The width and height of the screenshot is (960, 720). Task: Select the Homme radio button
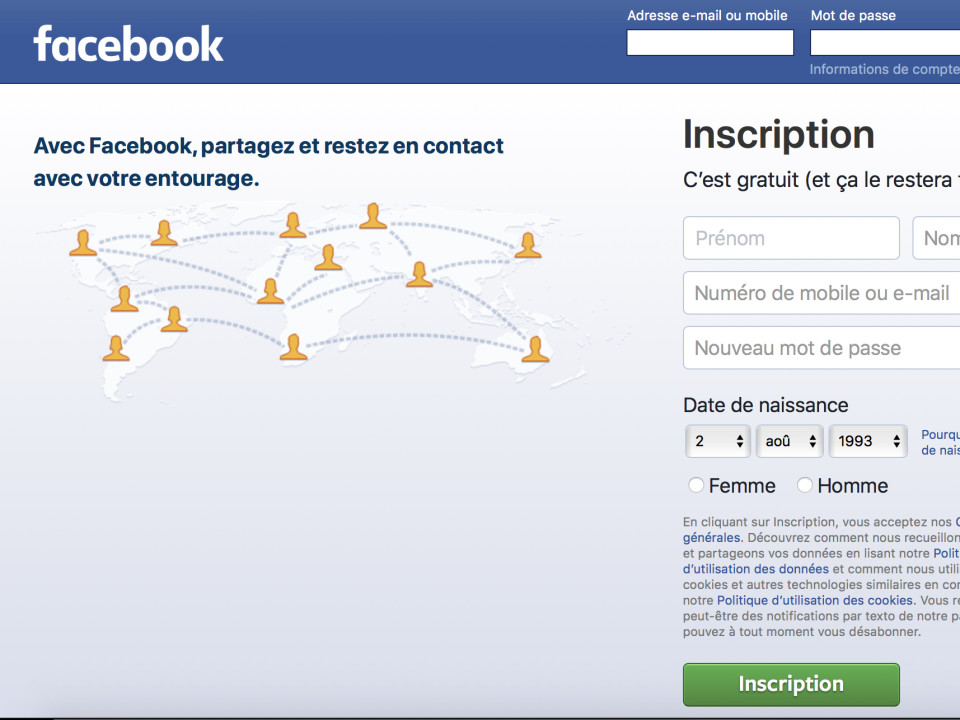(x=805, y=485)
